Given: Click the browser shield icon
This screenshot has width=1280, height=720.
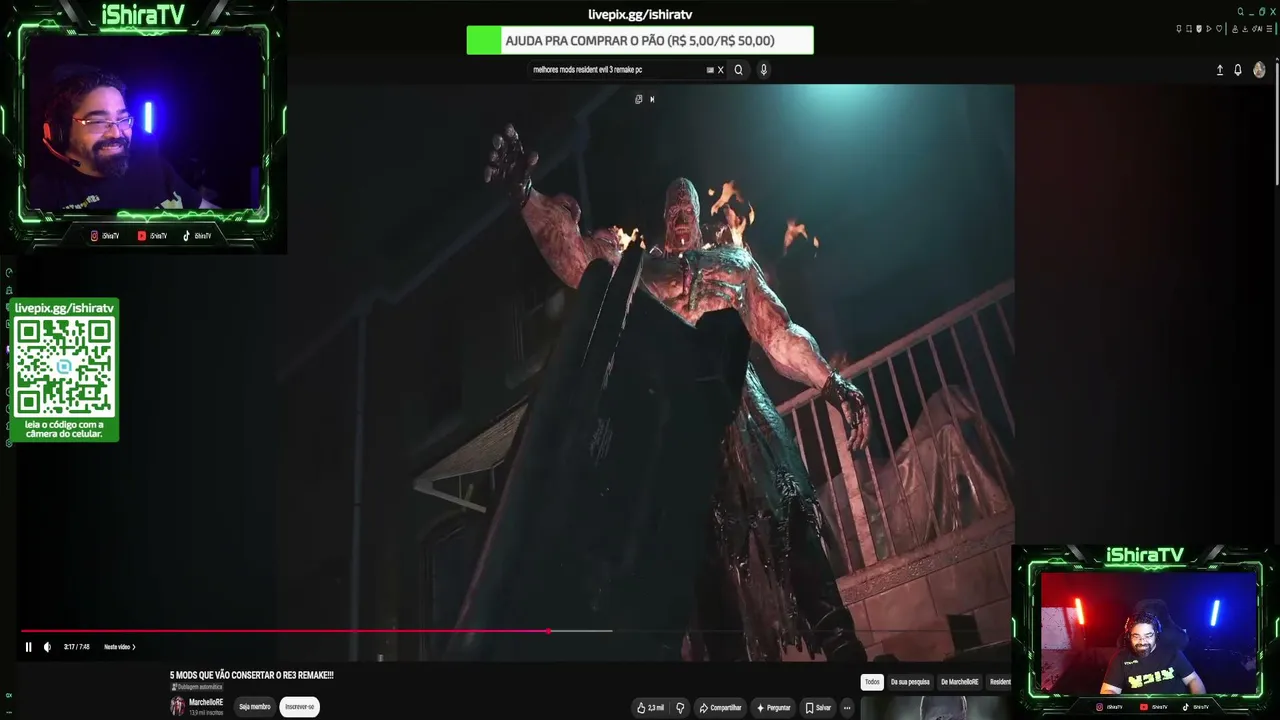Looking at the screenshot, I should (1199, 29).
